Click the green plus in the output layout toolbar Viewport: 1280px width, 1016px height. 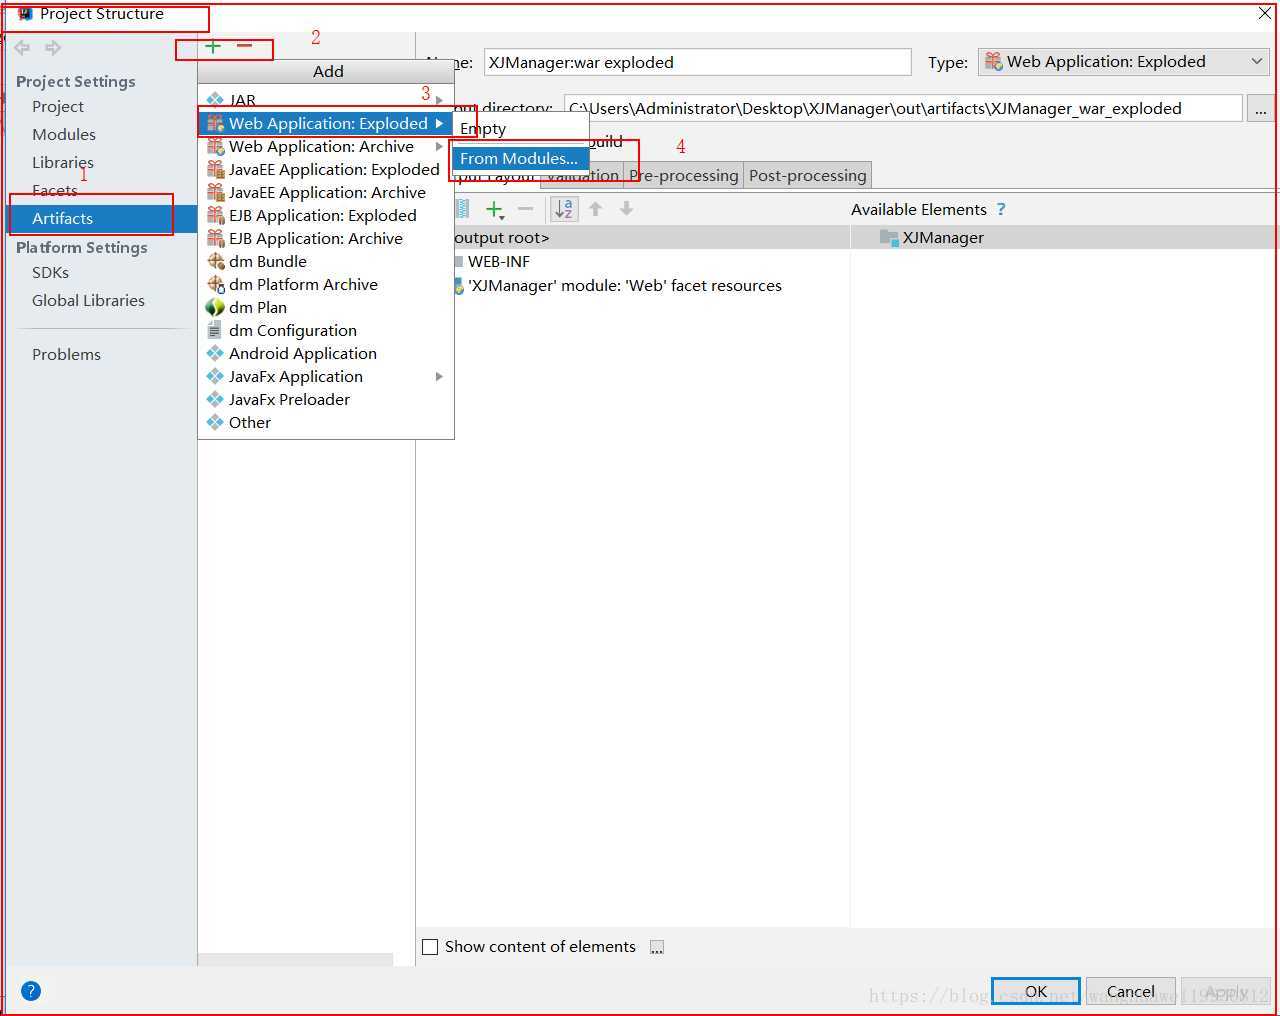[495, 209]
